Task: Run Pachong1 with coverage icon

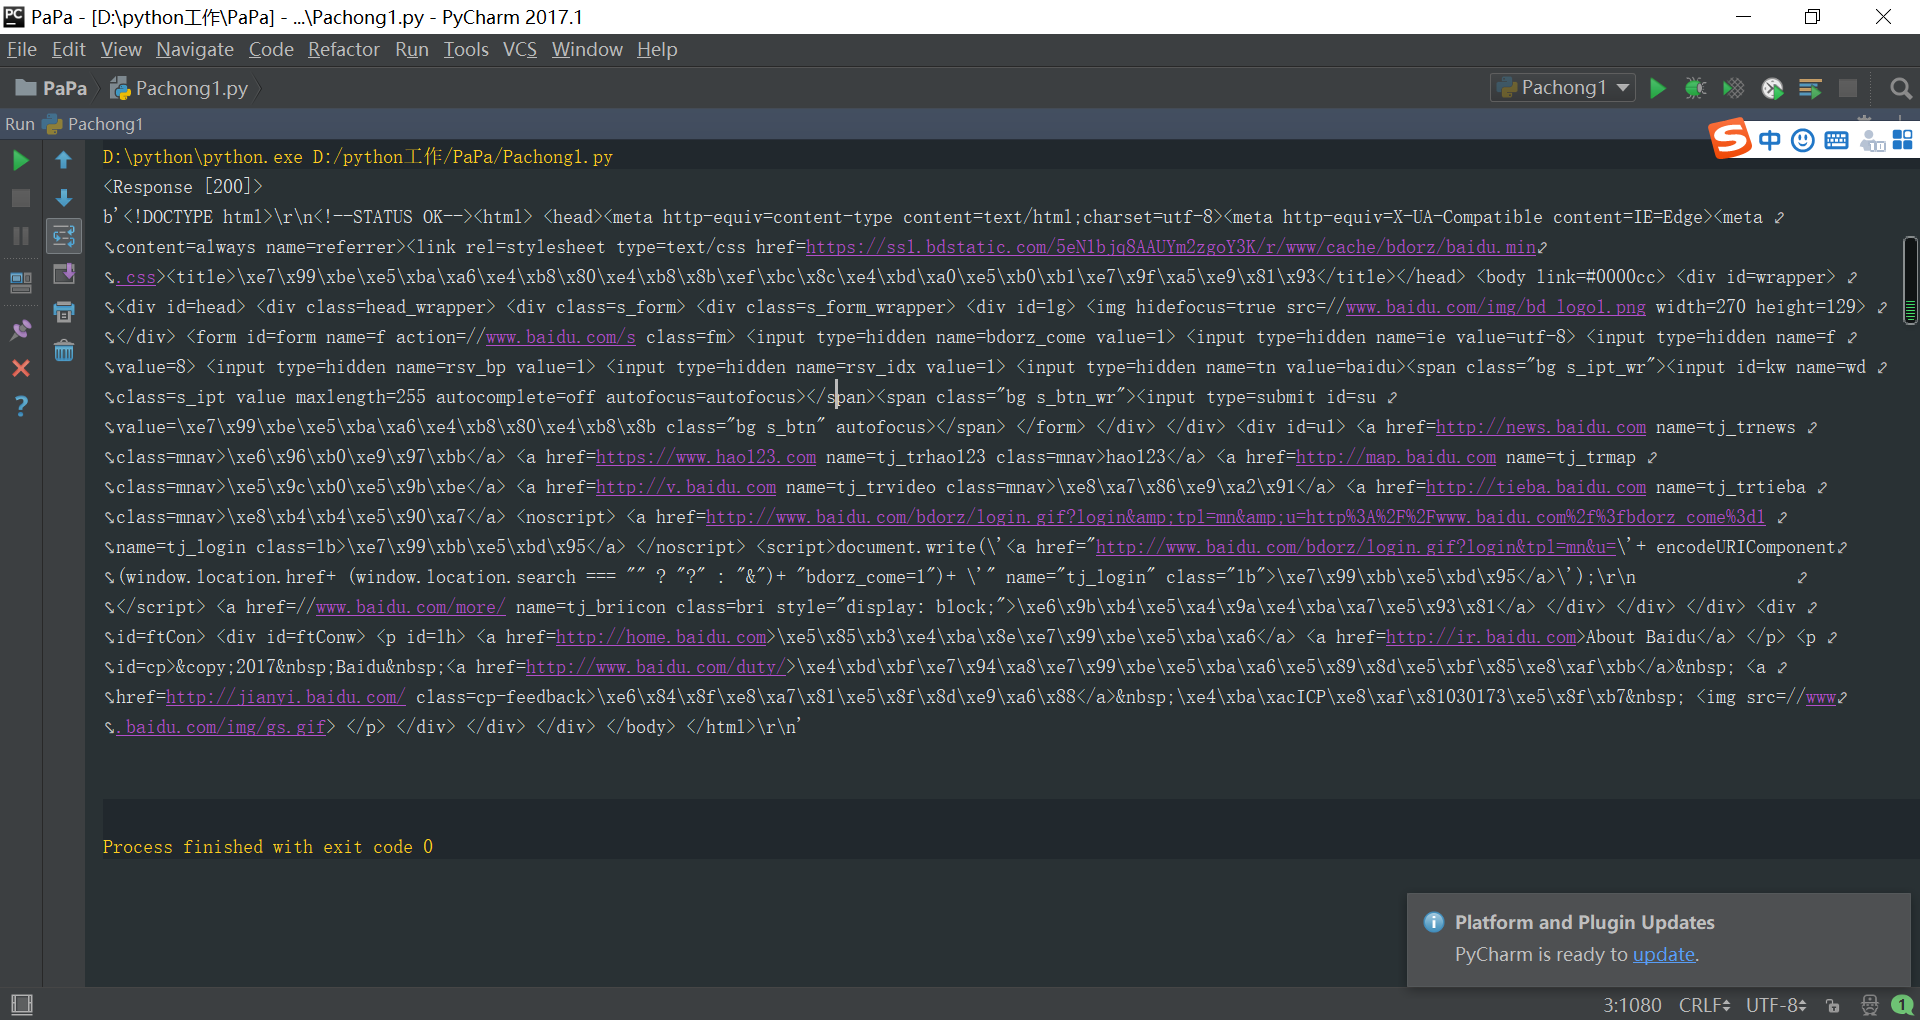Action: (x=1733, y=88)
